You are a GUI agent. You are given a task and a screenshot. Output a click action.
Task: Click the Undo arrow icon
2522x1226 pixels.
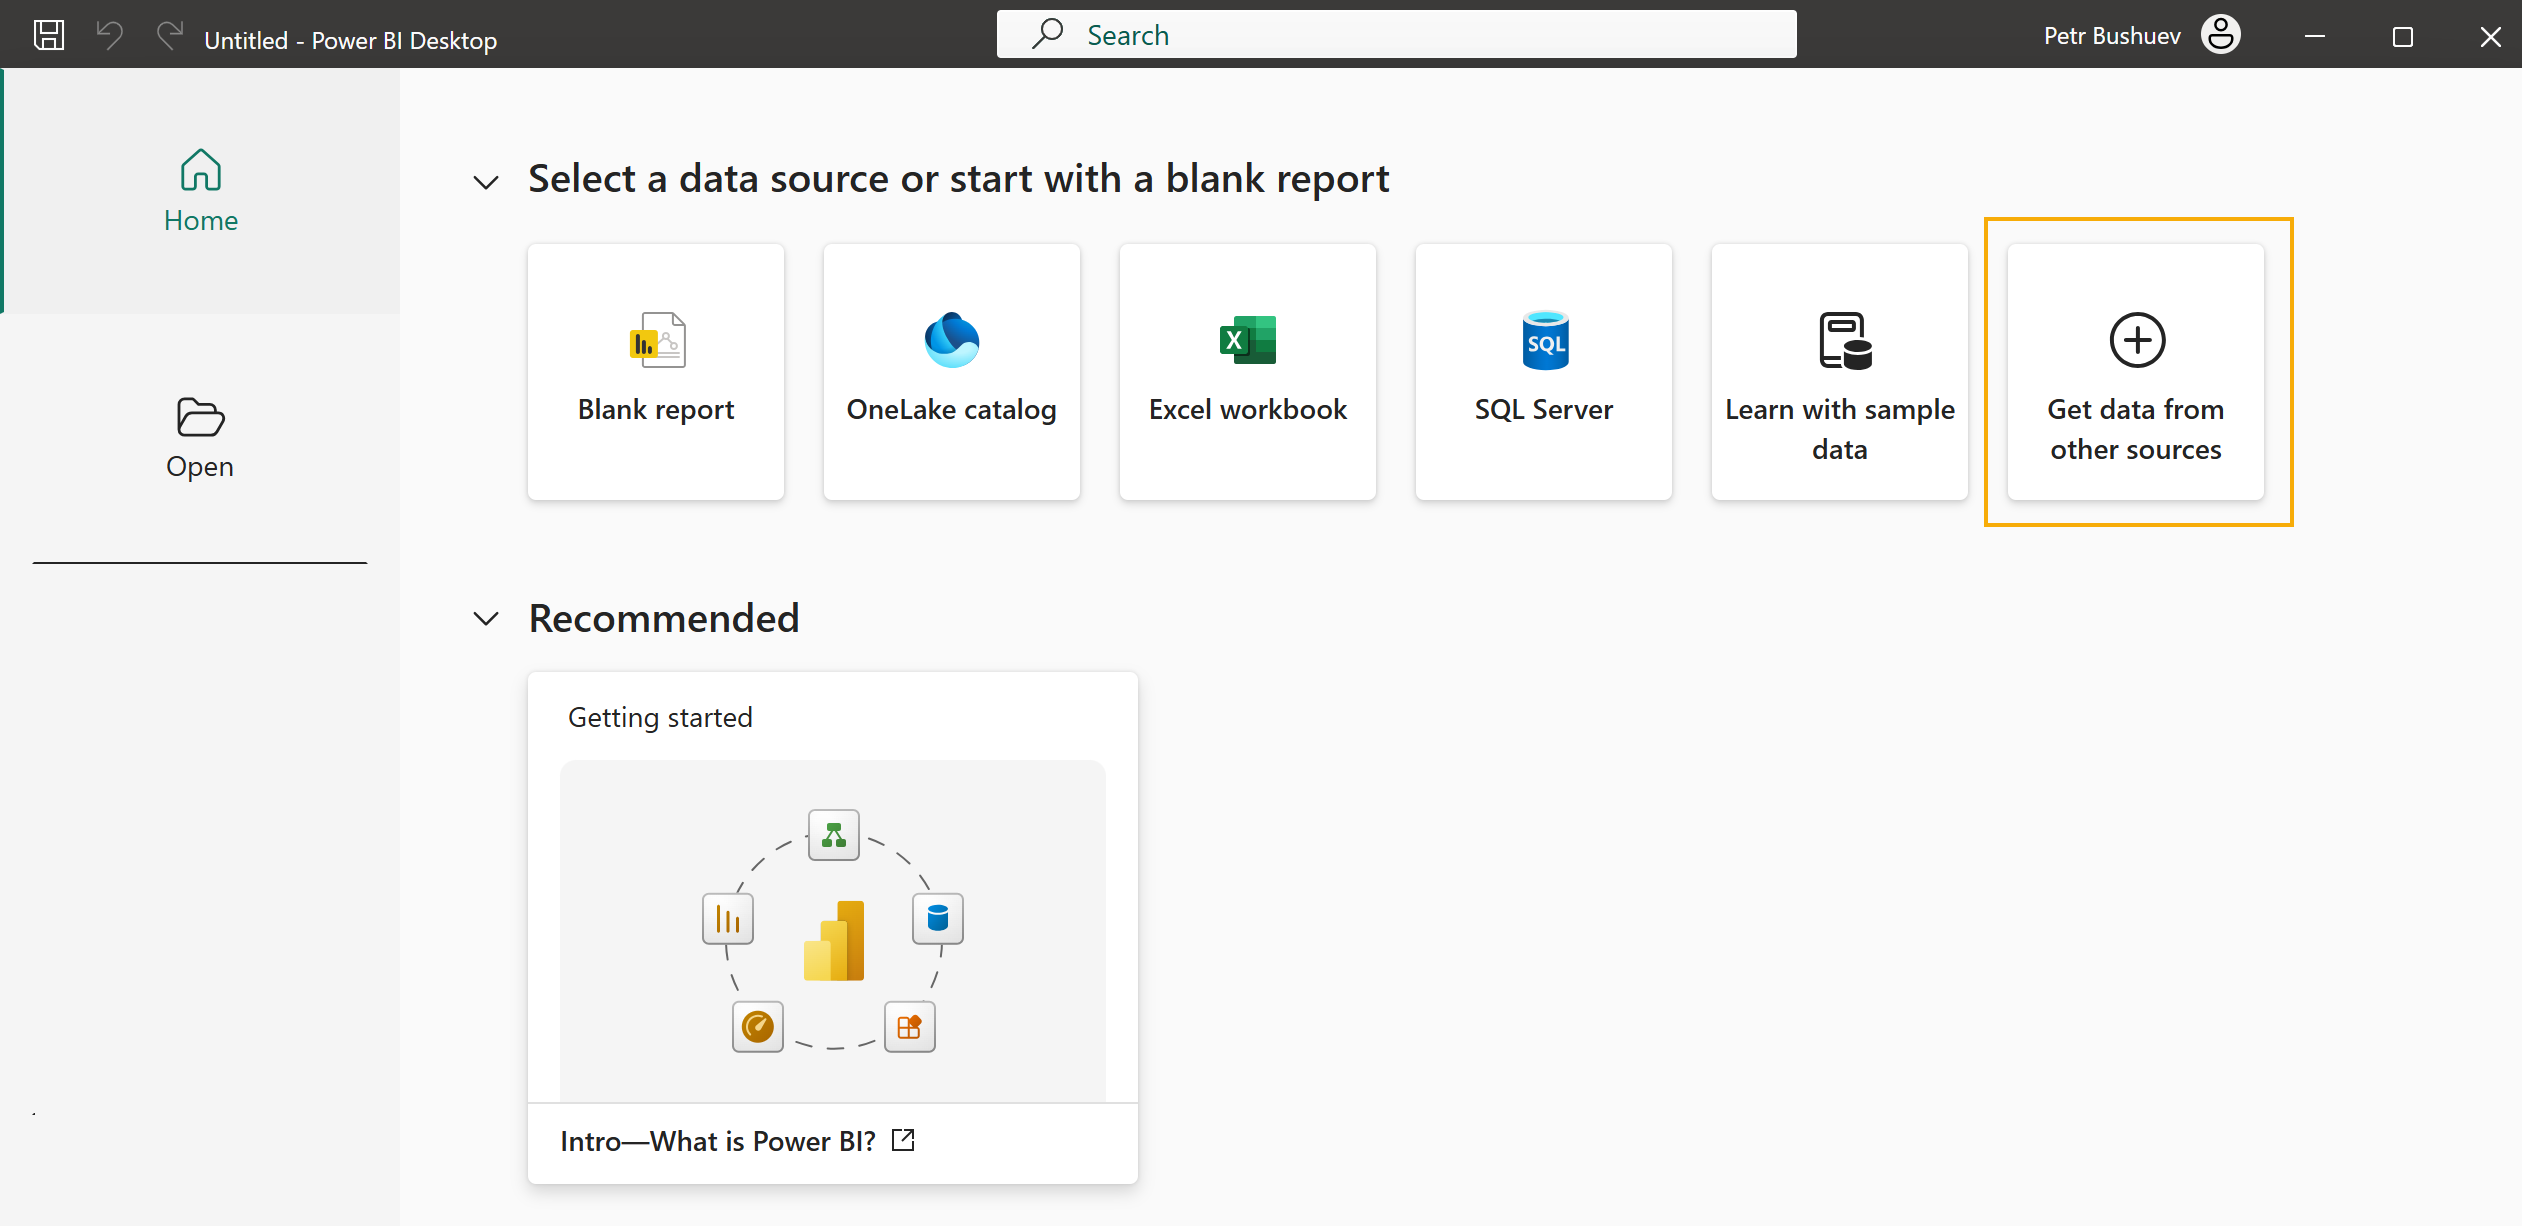pyautogui.click(x=109, y=36)
